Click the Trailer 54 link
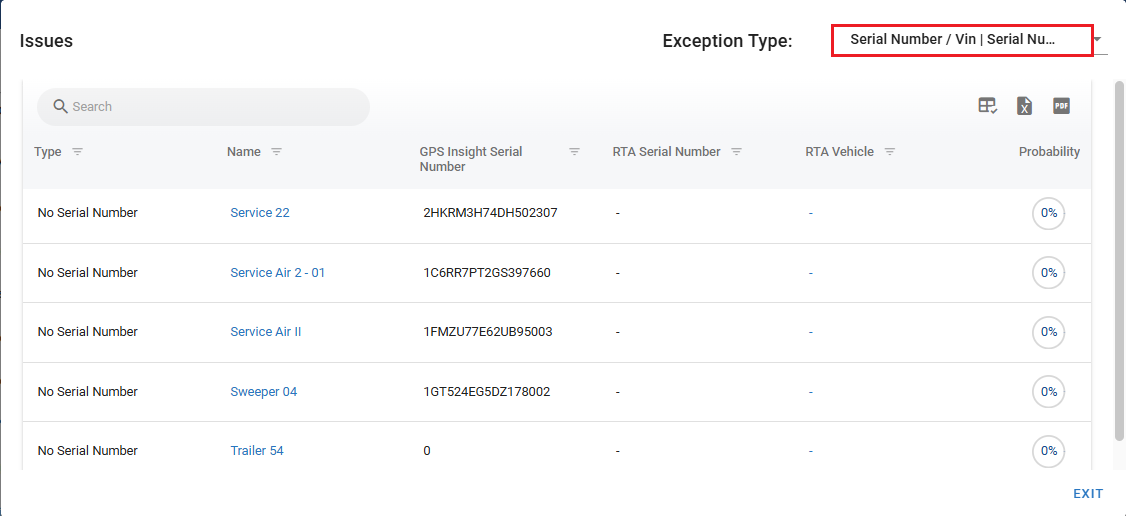 [x=257, y=451]
